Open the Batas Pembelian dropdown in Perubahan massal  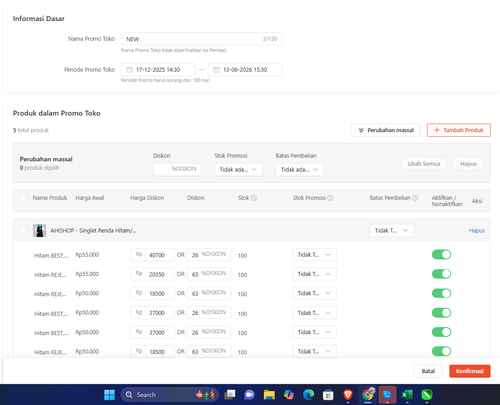pyautogui.click(x=299, y=170)
